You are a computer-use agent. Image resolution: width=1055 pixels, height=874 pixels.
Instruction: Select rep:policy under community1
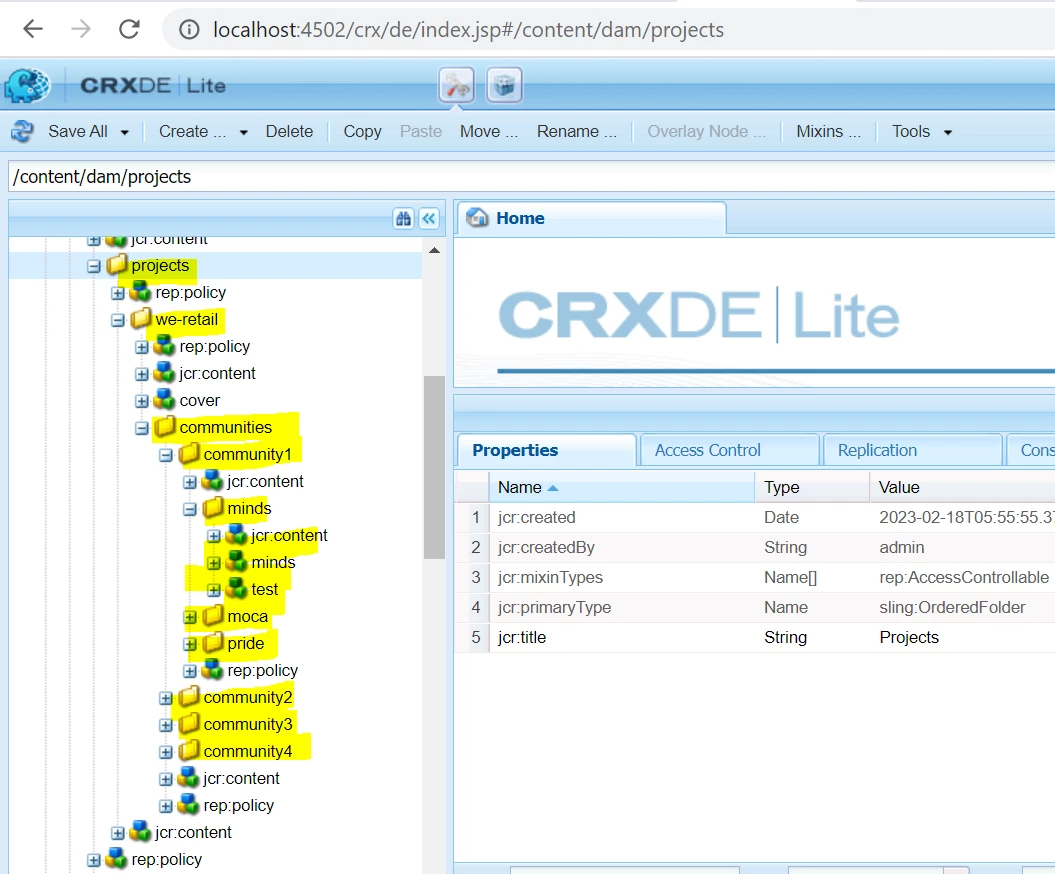(262, 670)
